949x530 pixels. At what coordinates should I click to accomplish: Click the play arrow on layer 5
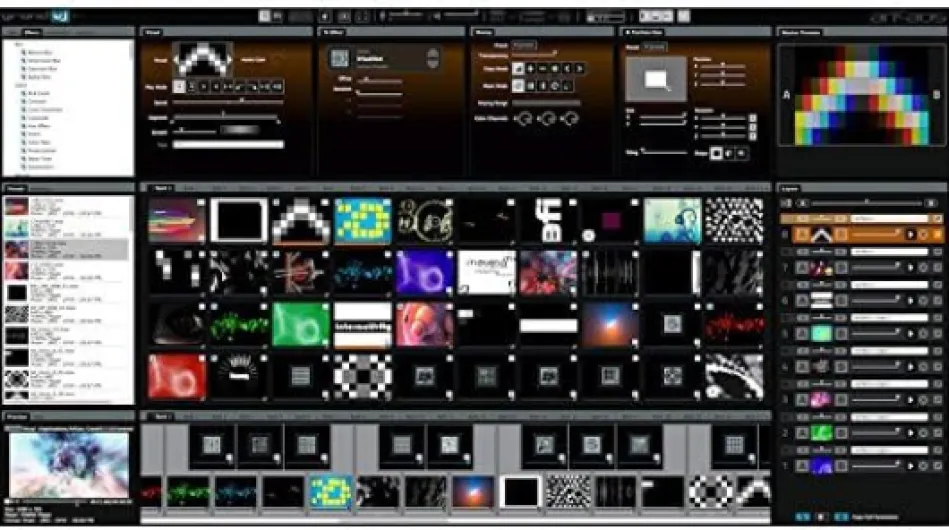910,333
